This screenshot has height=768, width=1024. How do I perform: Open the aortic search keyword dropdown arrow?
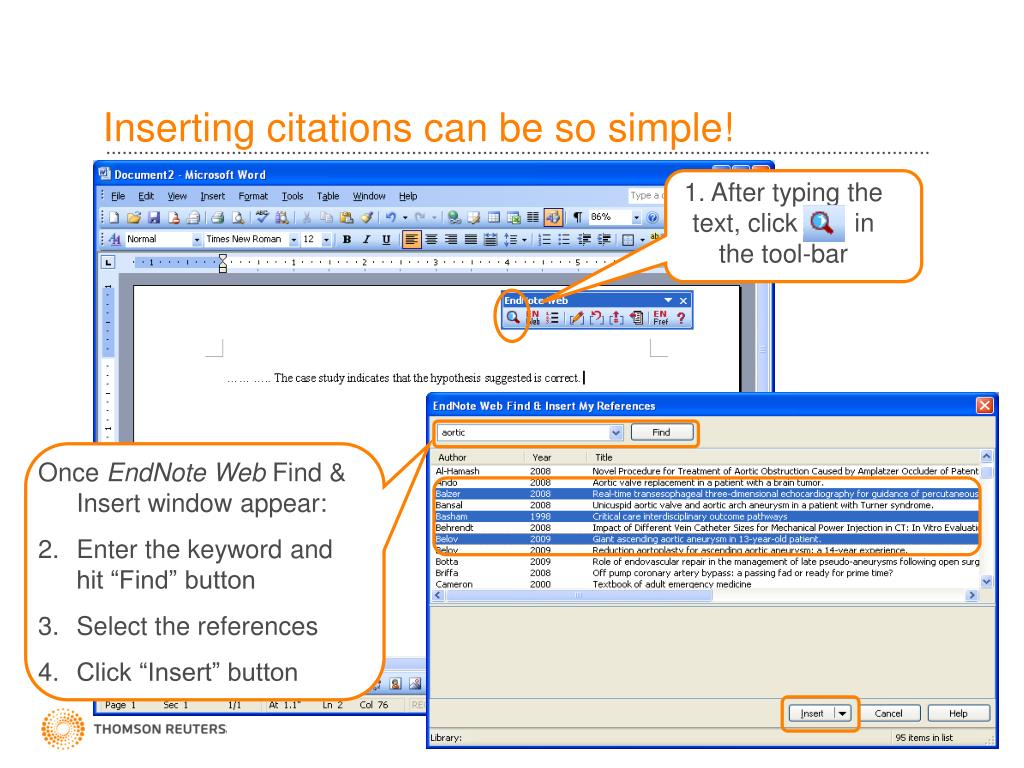[x=615, y=432]
